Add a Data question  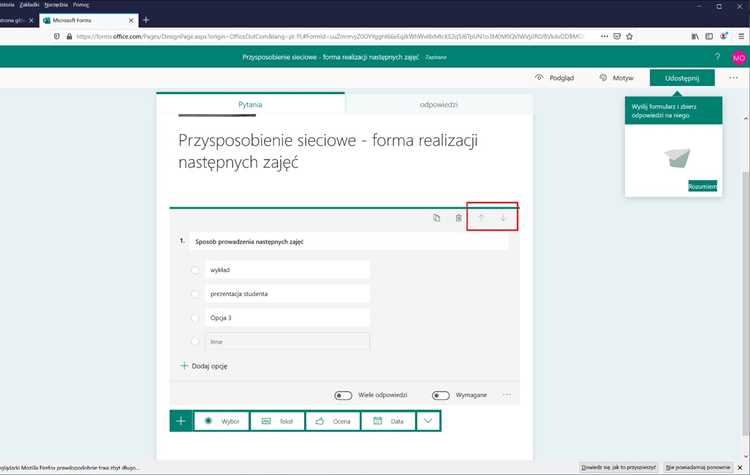[x=388, y=421]
